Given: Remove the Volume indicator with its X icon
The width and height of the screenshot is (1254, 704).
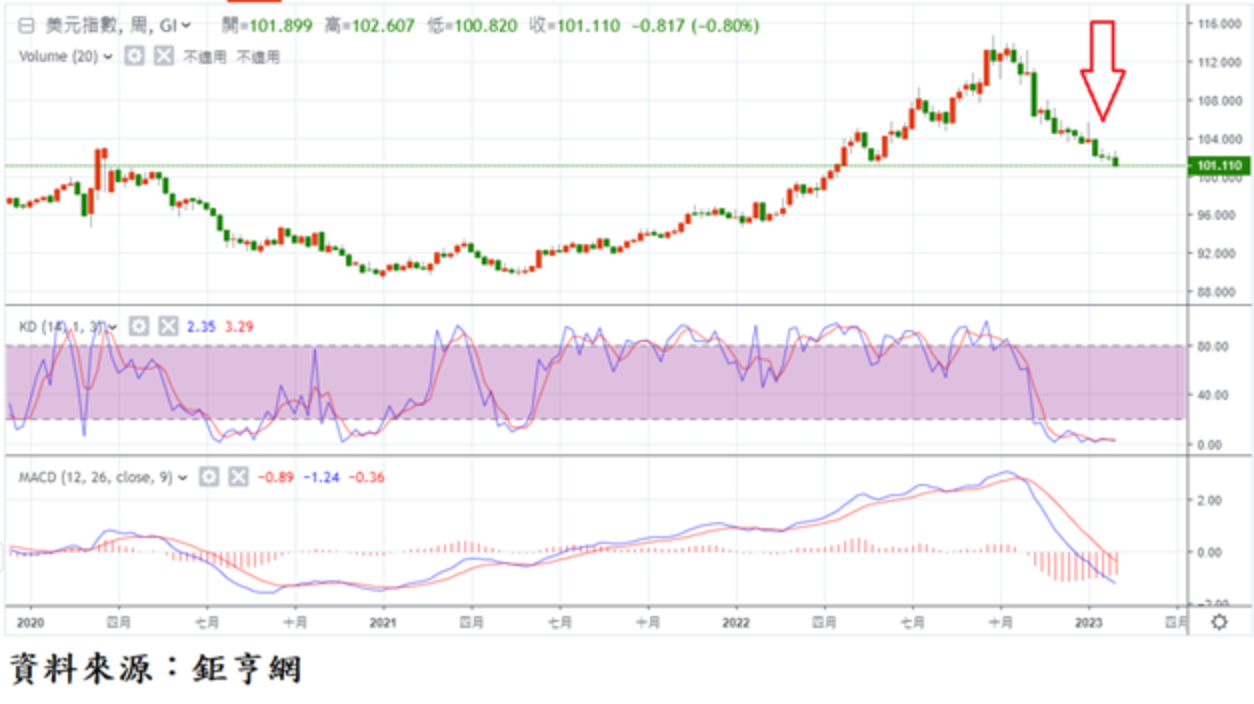Looking at the screenshot, I should (164, 57).
